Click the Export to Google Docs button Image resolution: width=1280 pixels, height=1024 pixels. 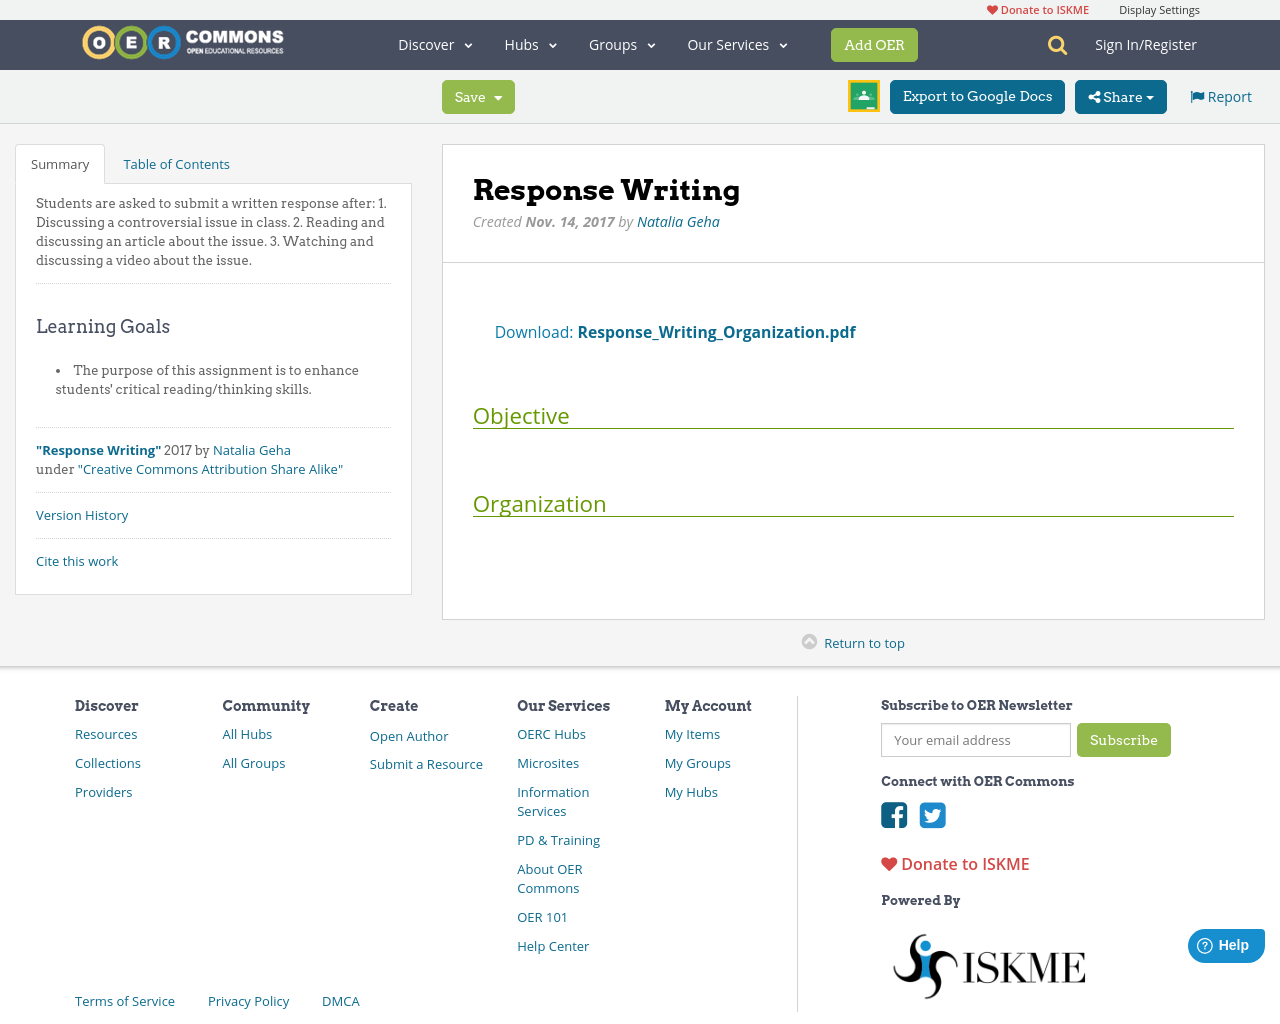(x=977, y=96)
